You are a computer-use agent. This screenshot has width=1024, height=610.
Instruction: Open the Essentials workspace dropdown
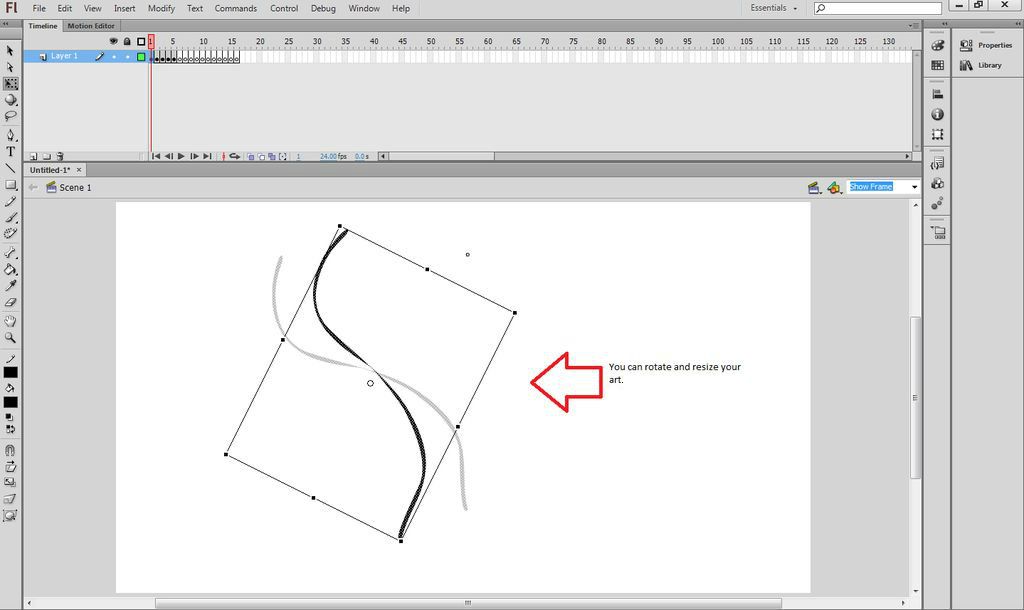[x=774, y=8]
